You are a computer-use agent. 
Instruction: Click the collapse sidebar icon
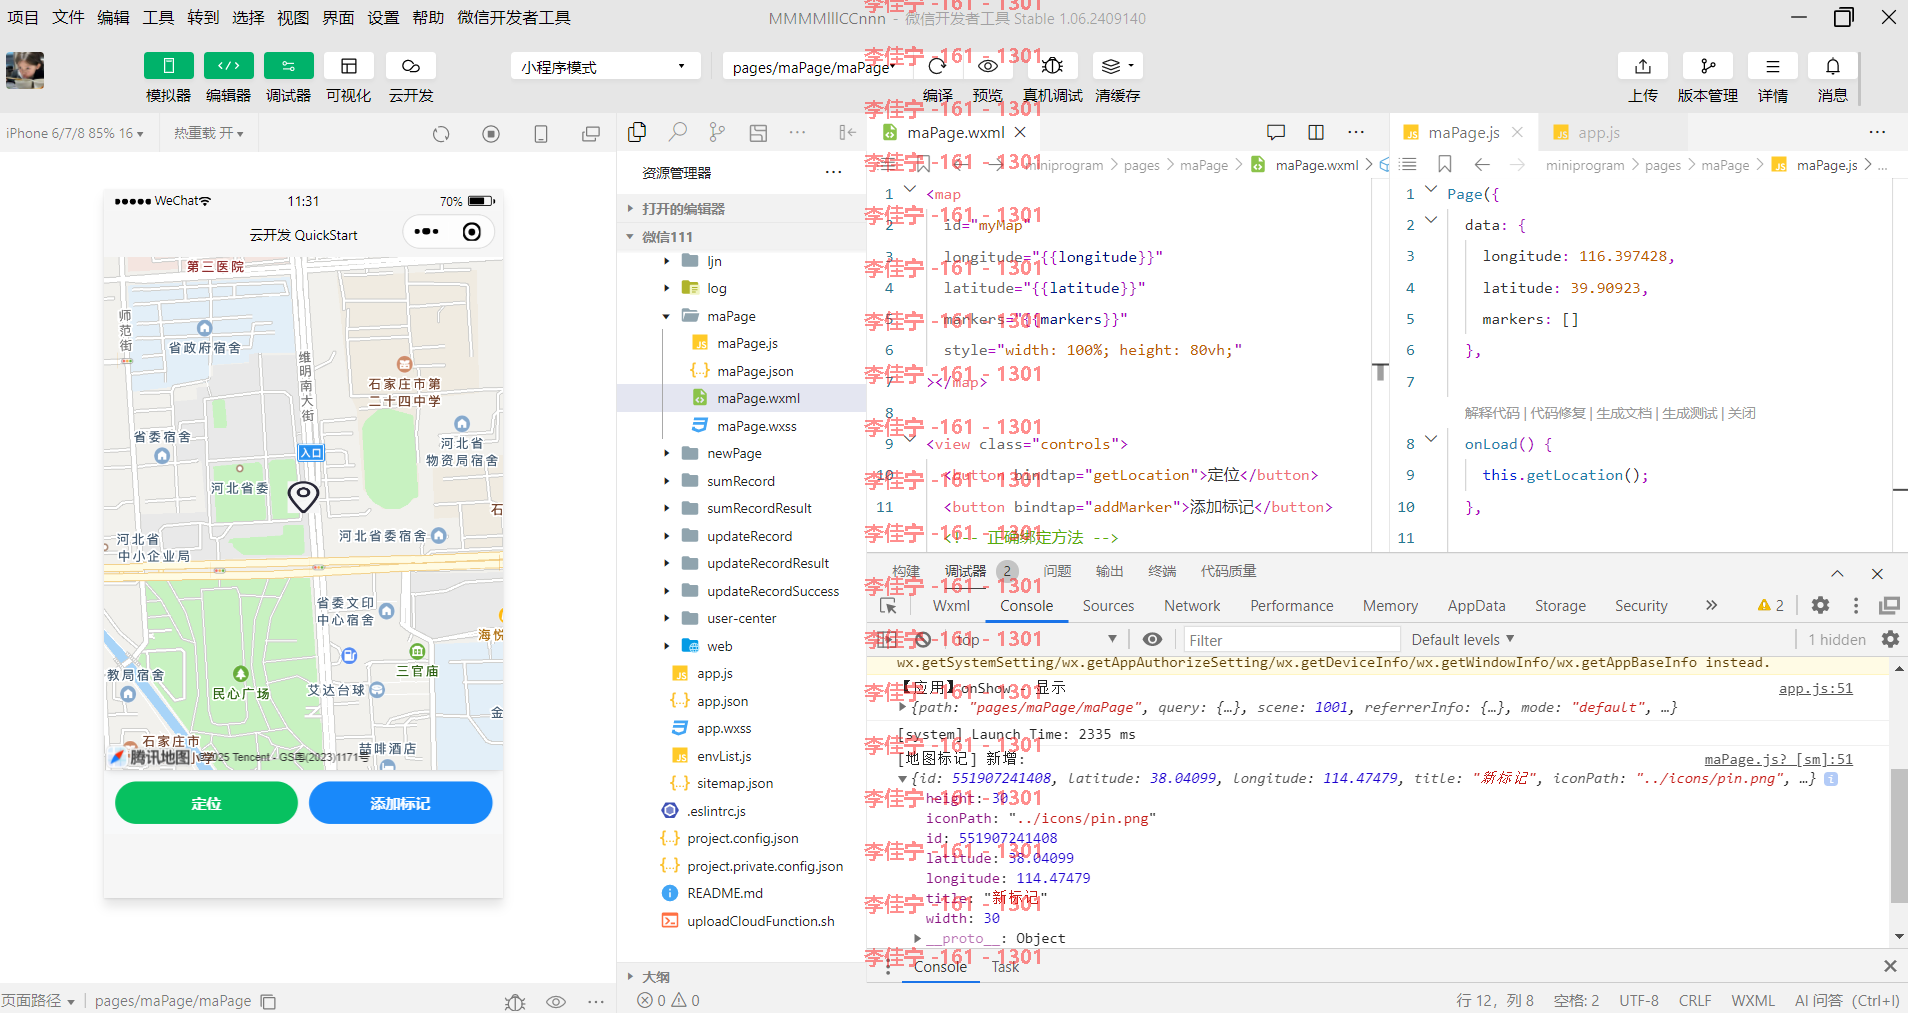(847, 132)
